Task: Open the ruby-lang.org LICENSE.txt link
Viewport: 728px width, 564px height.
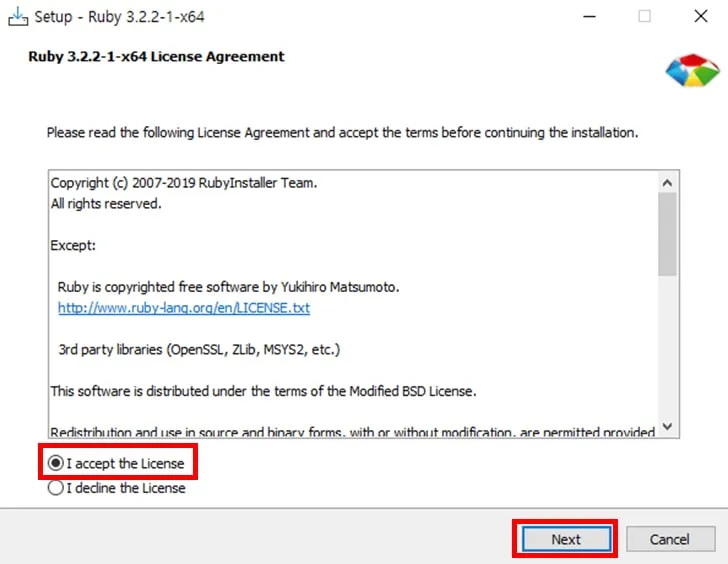Action: [184, 308]
